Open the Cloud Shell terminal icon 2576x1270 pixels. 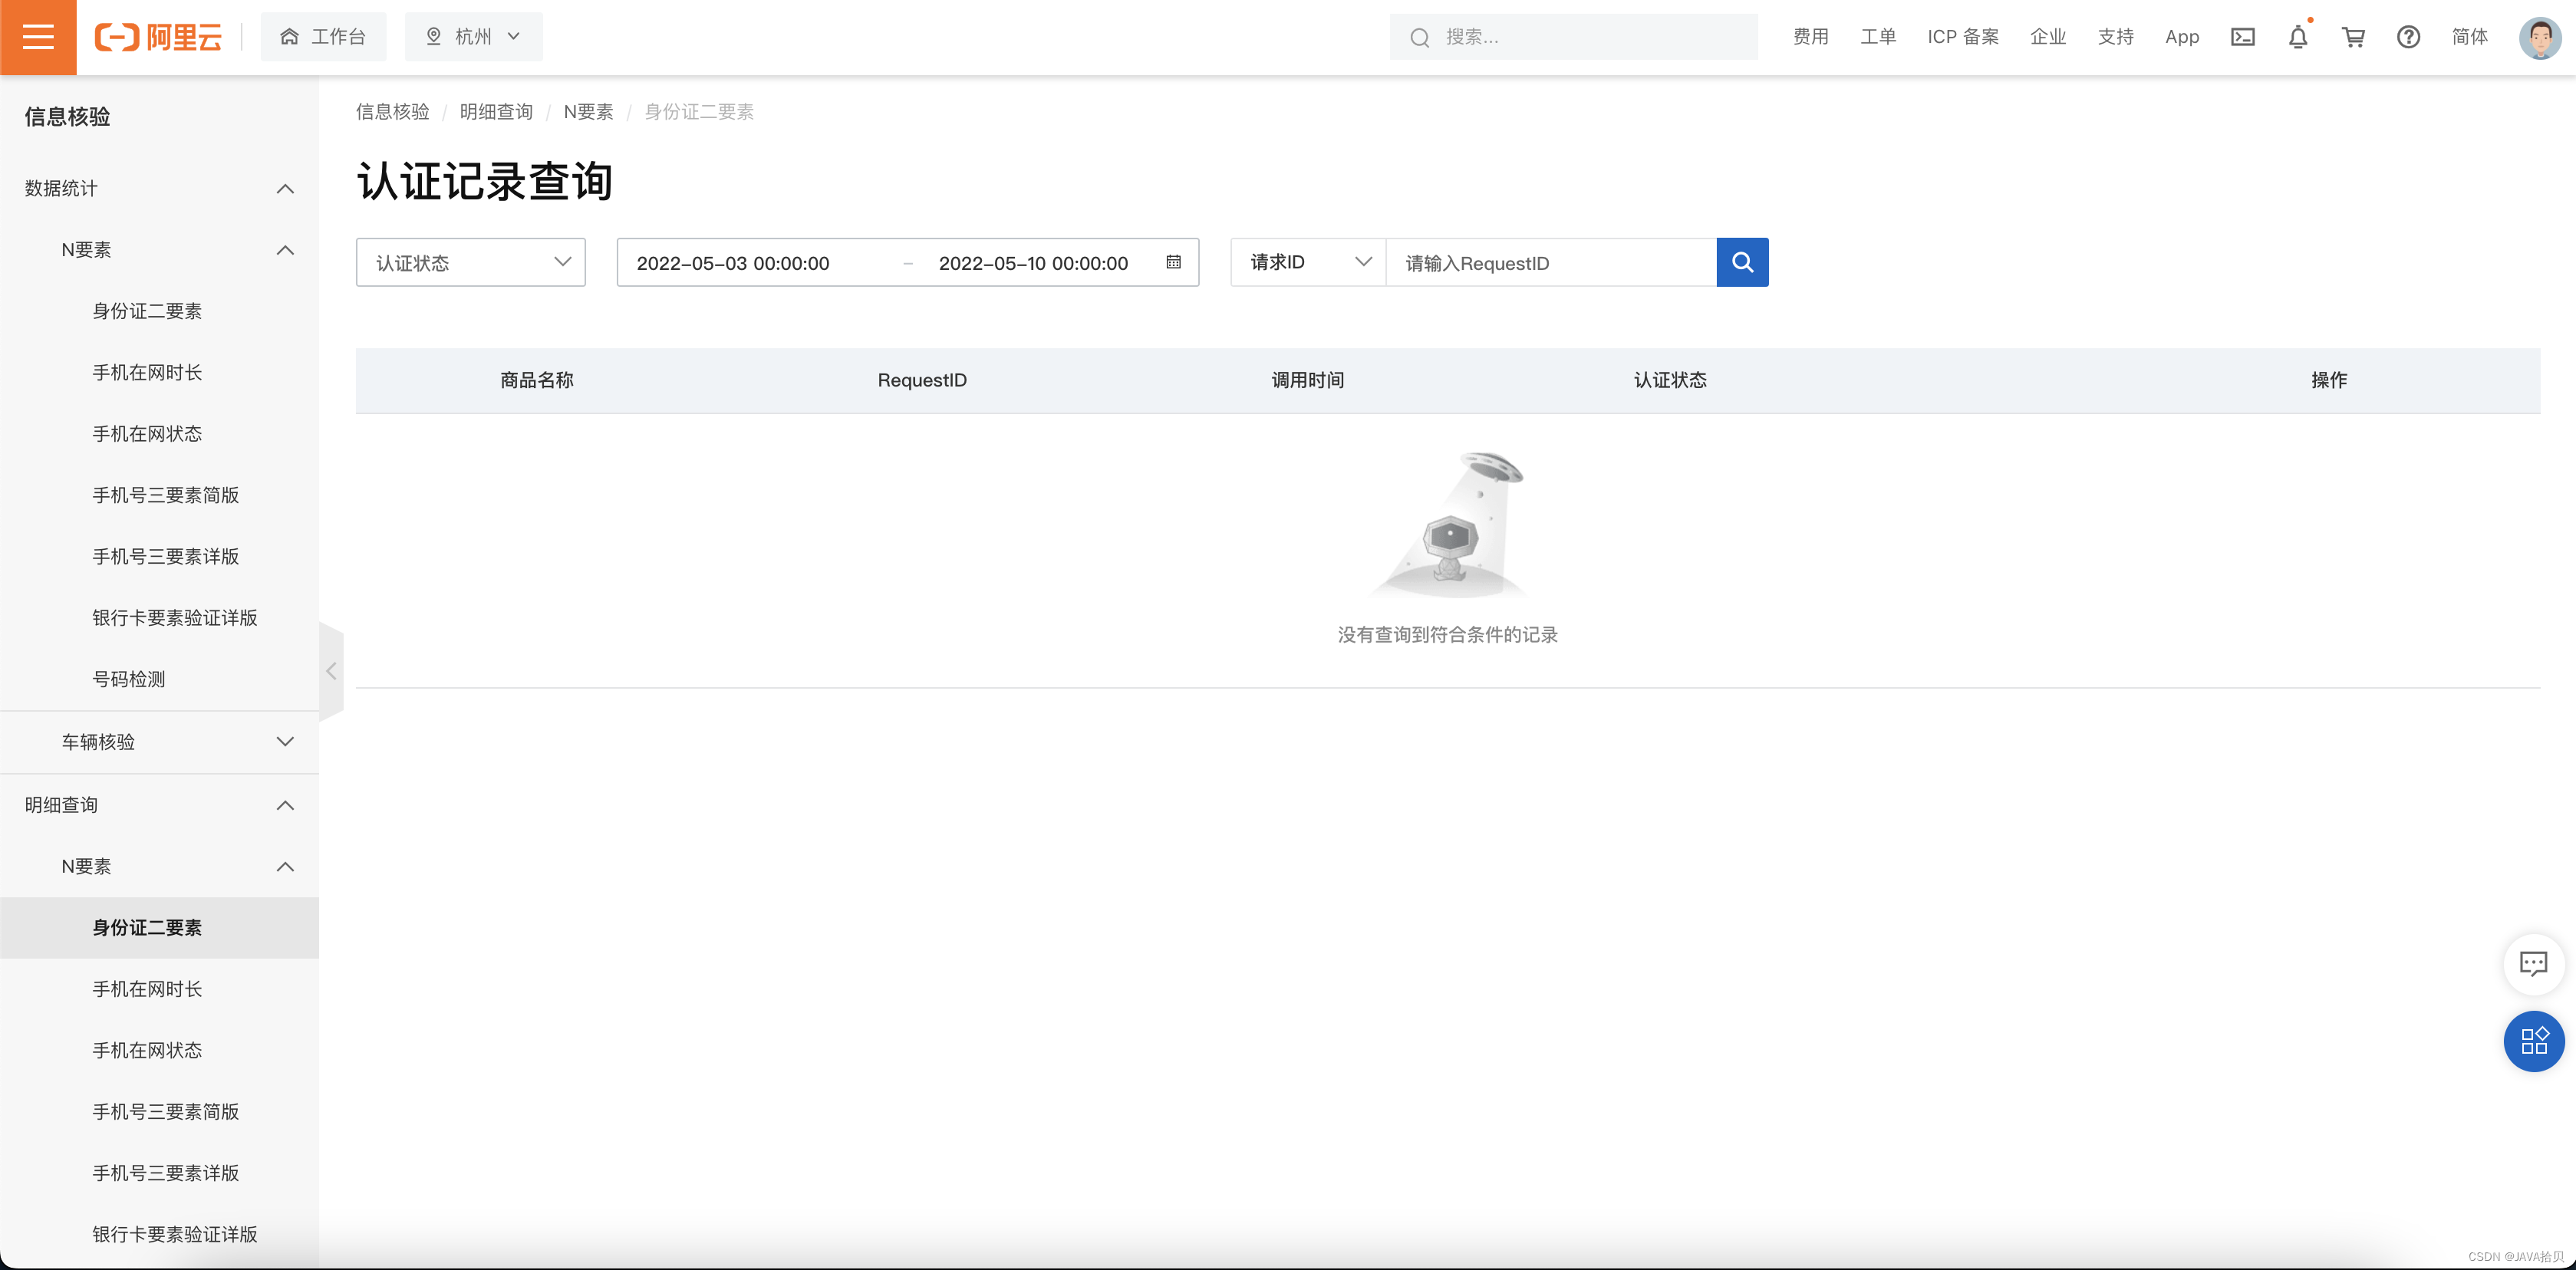[x=2242, y=37]
